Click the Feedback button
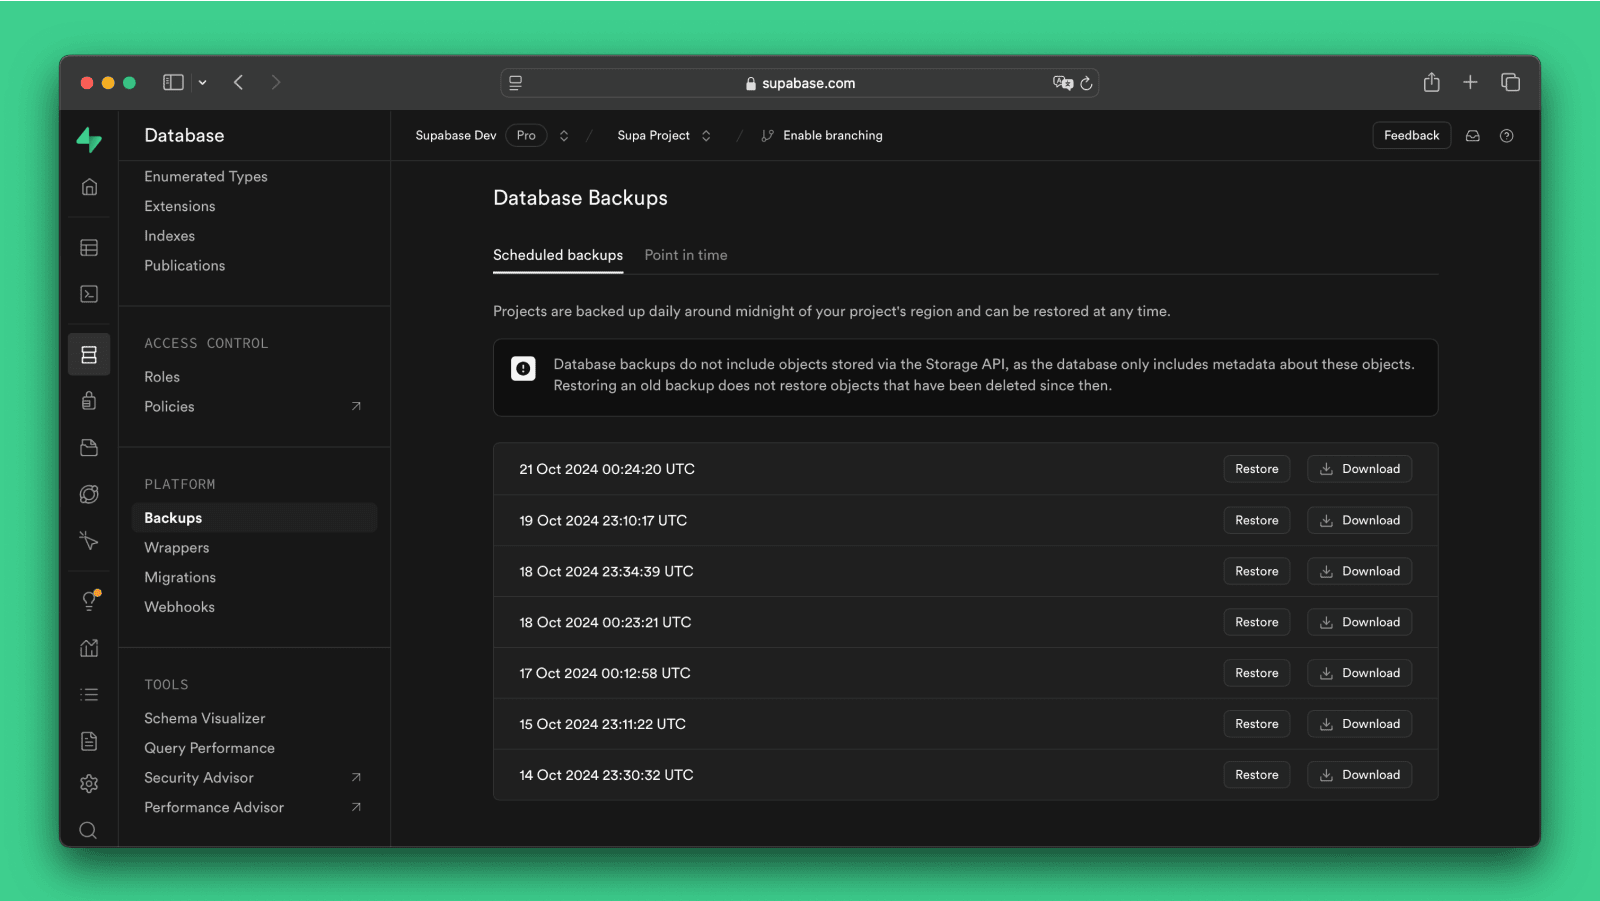The image size is (1600, 901). pyautogui.click(x=1411, y=136)
